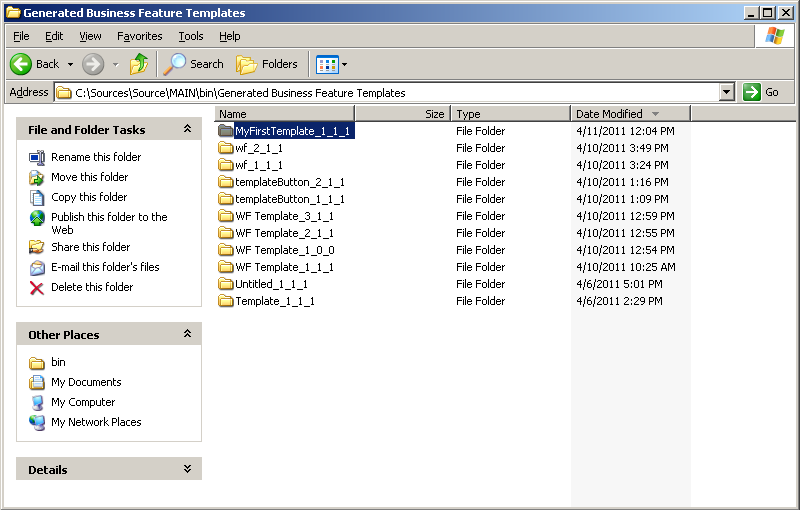
Task: Click the bin folder icon in Other Places
Action: click(x=37, y=363)
